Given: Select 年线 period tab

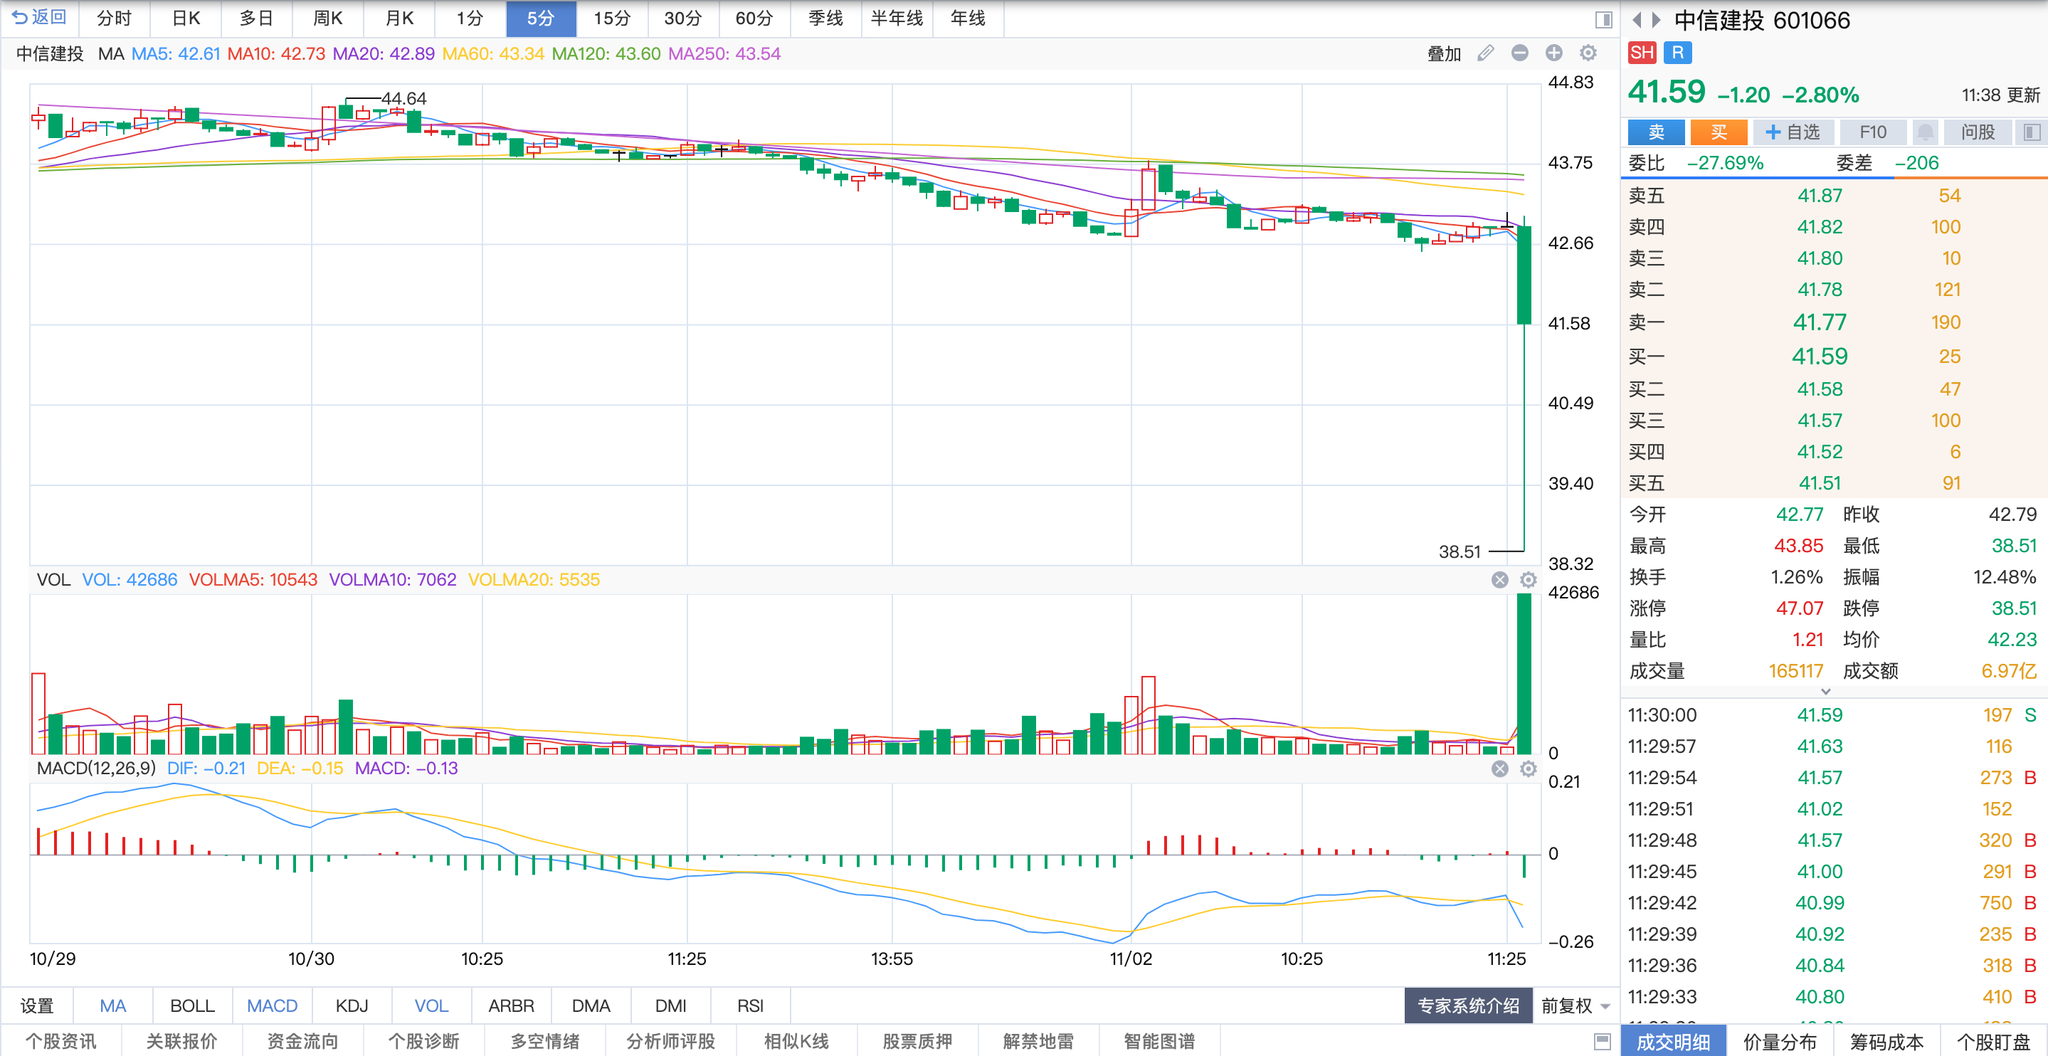Looking at the screenshot, I should pos(968,18).
